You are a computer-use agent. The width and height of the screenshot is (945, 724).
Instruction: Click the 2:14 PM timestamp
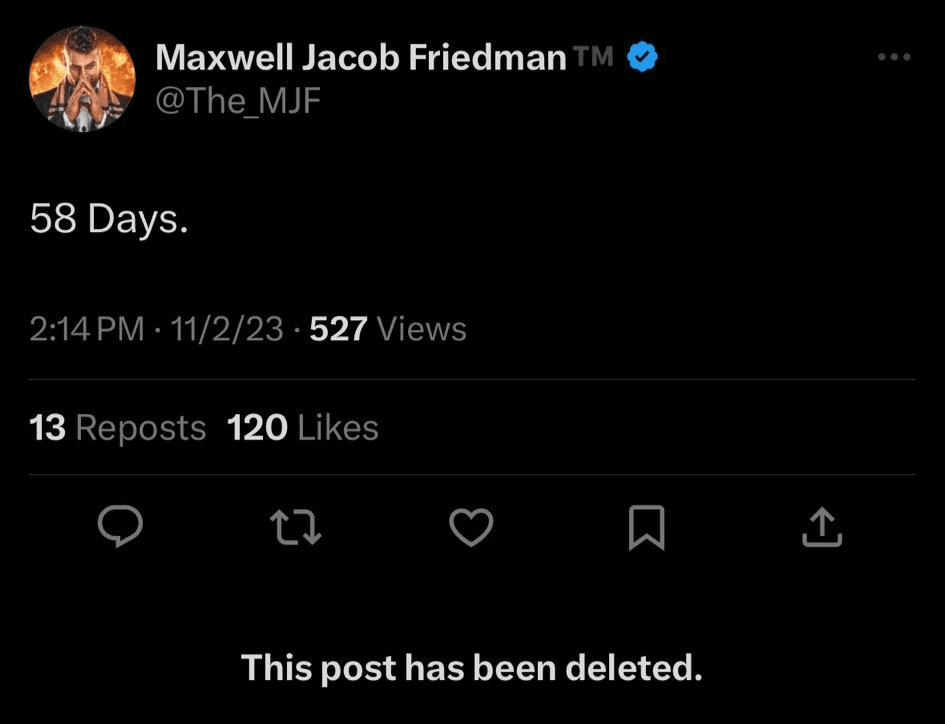tap(87, 329)
